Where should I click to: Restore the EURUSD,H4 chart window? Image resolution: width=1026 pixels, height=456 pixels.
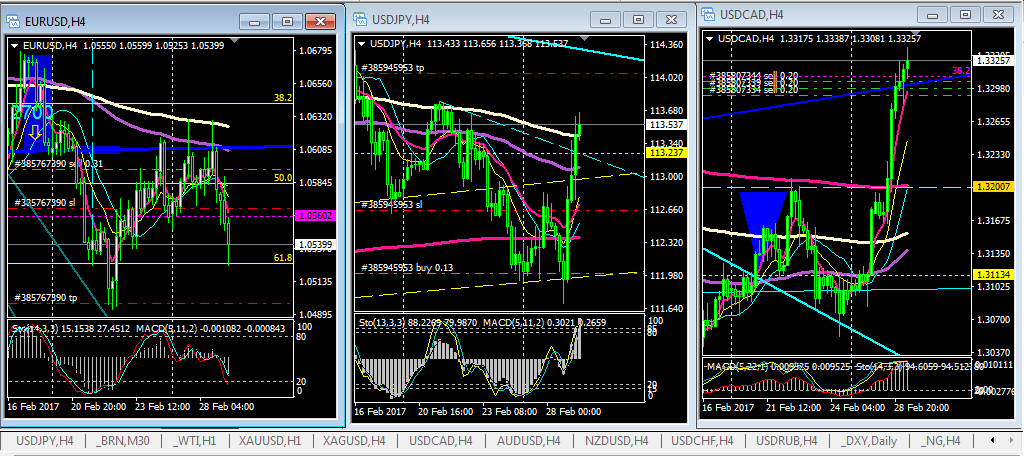pos(287,22)
